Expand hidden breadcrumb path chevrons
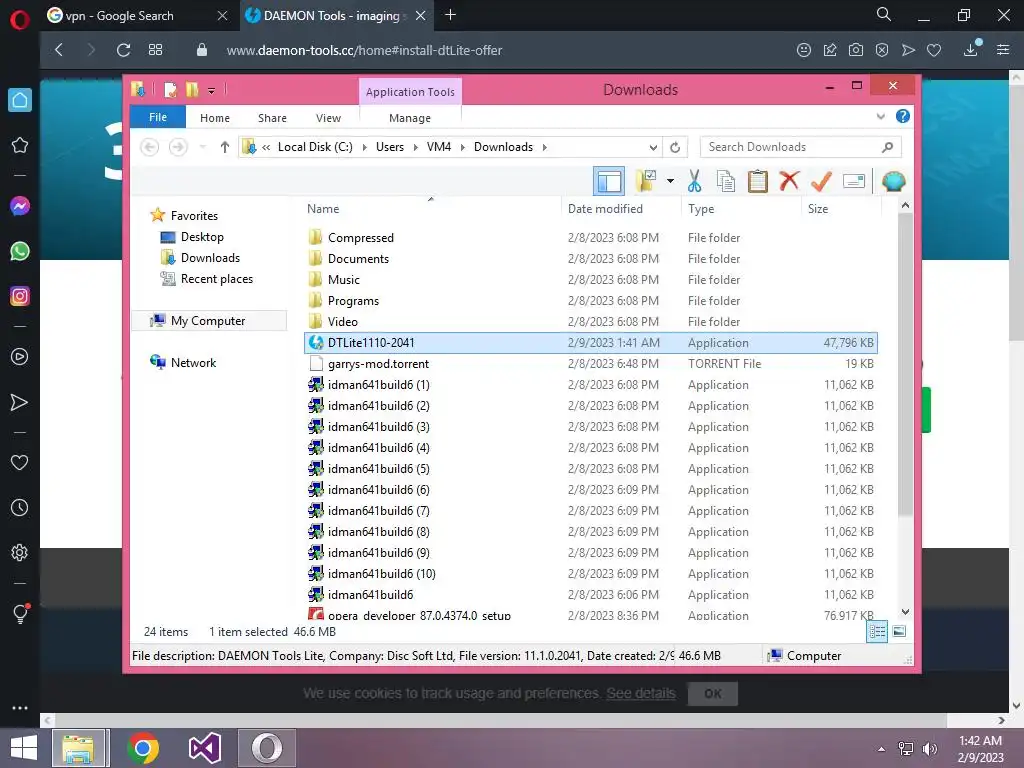The height and width of the screenshot is (768, 1024). click(x=266, y=148)
